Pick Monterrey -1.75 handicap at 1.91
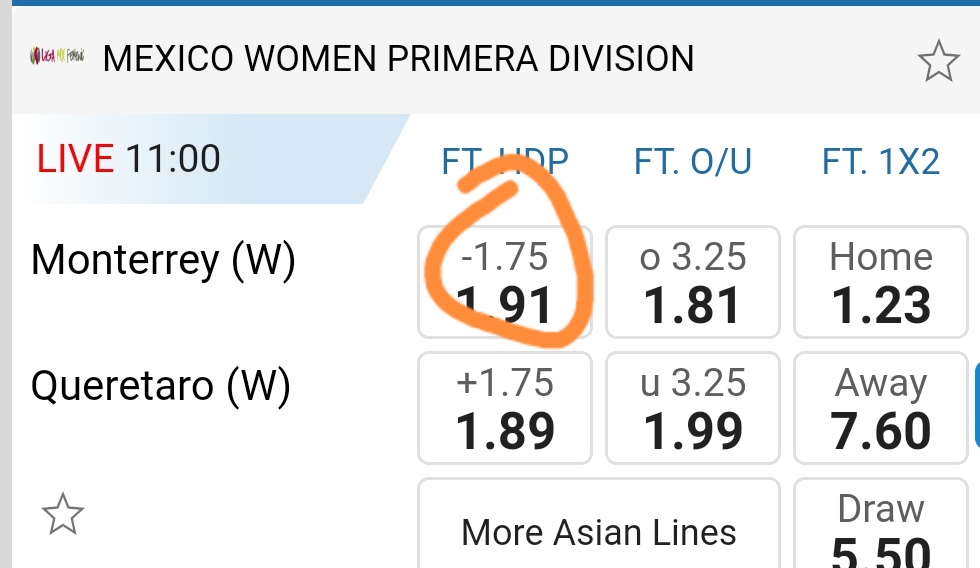980x568 pixels. (505, 283)
